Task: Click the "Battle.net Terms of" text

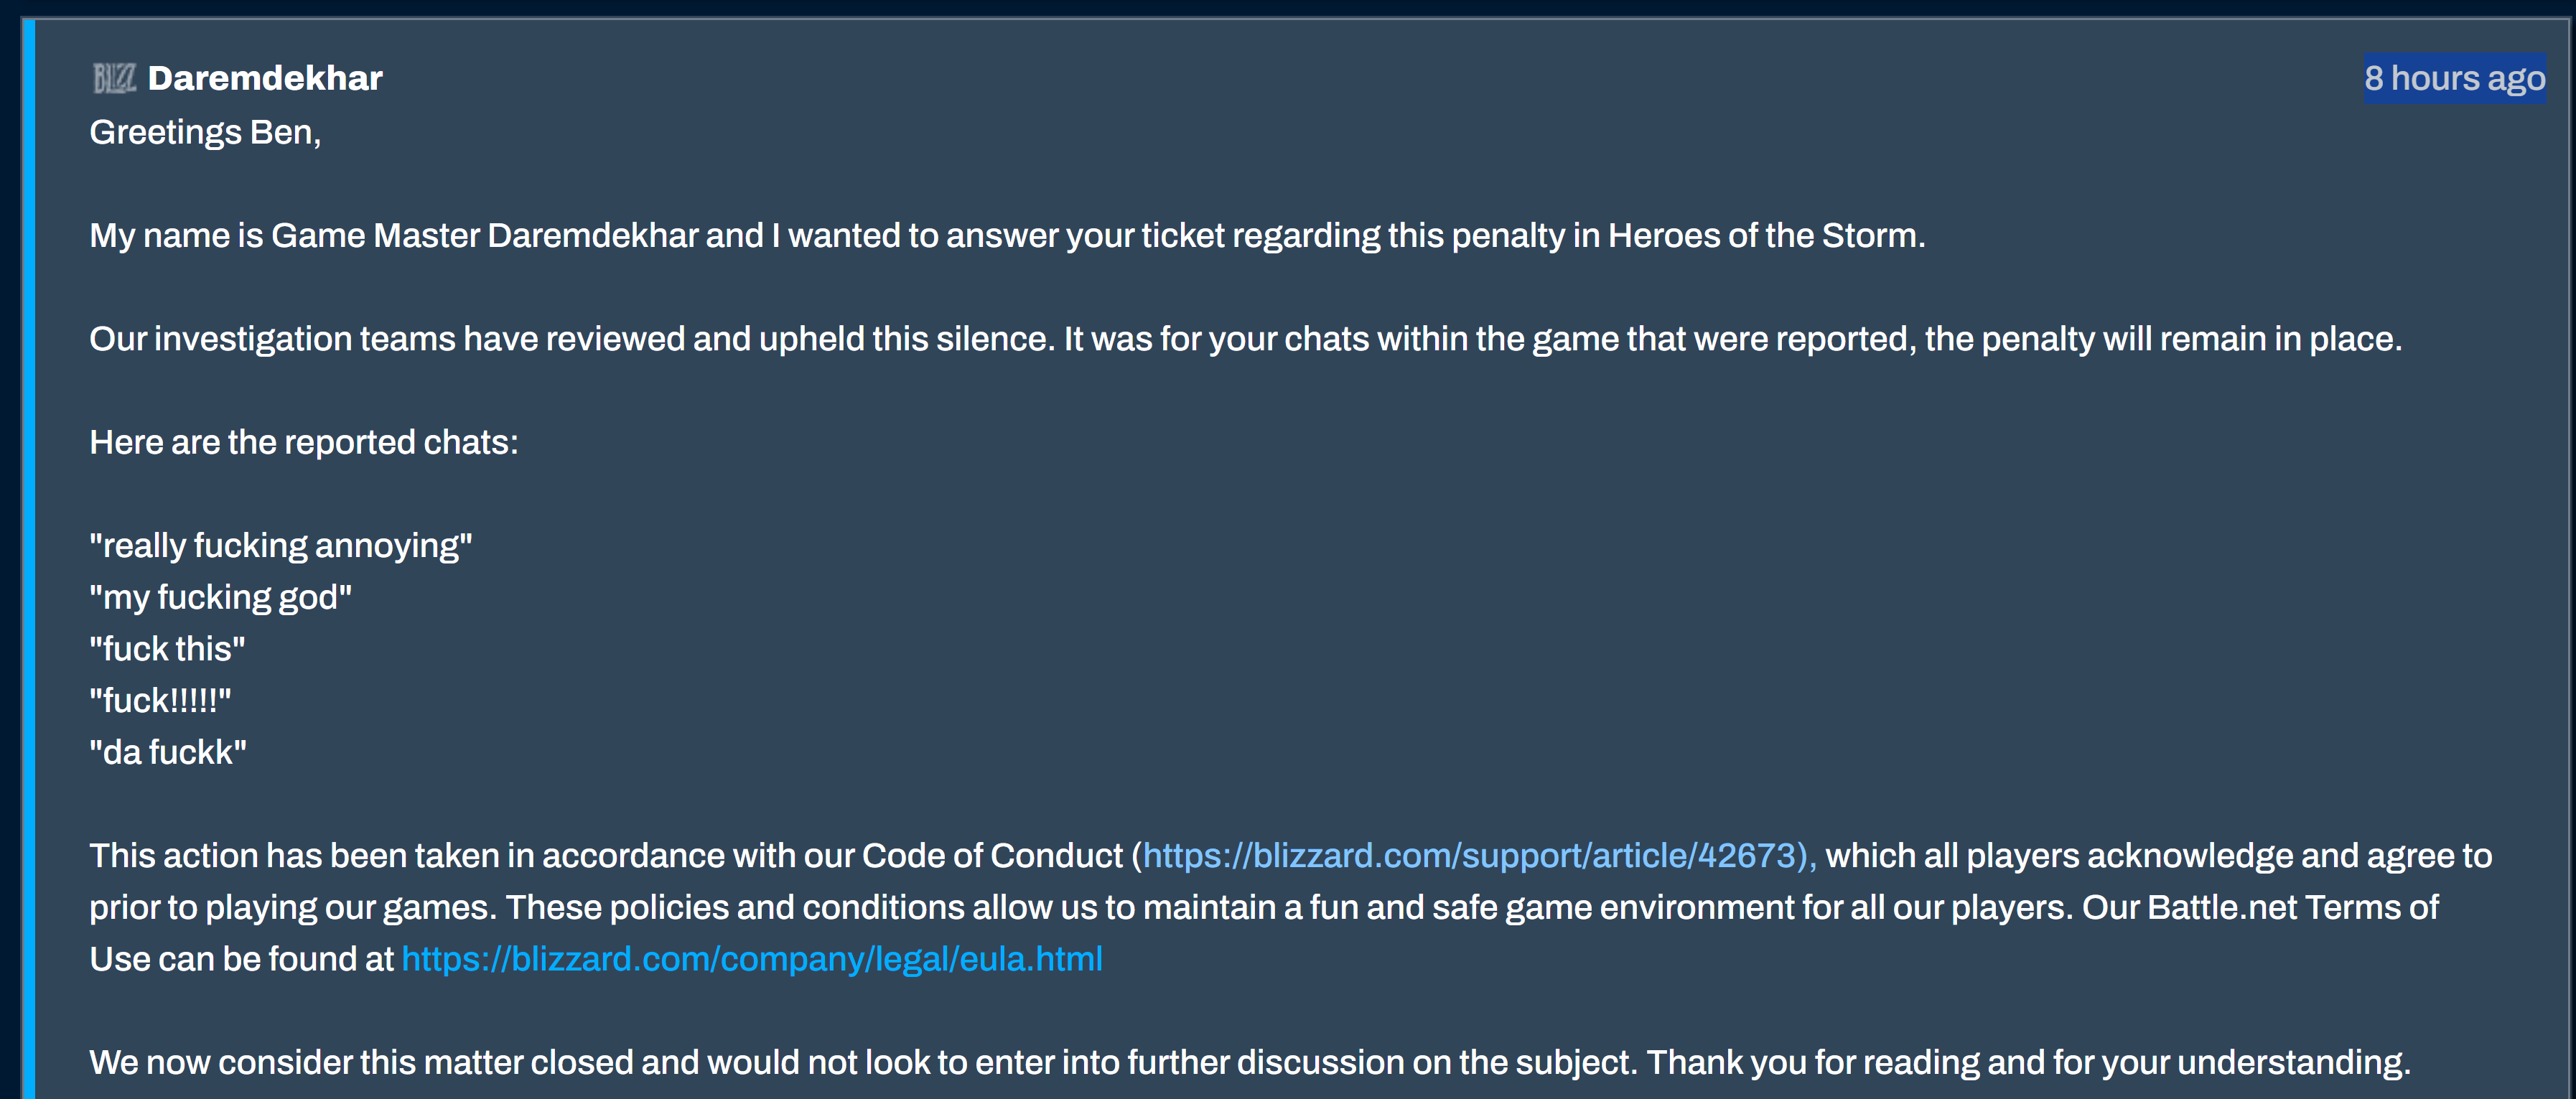Action: click(2292, 908)
